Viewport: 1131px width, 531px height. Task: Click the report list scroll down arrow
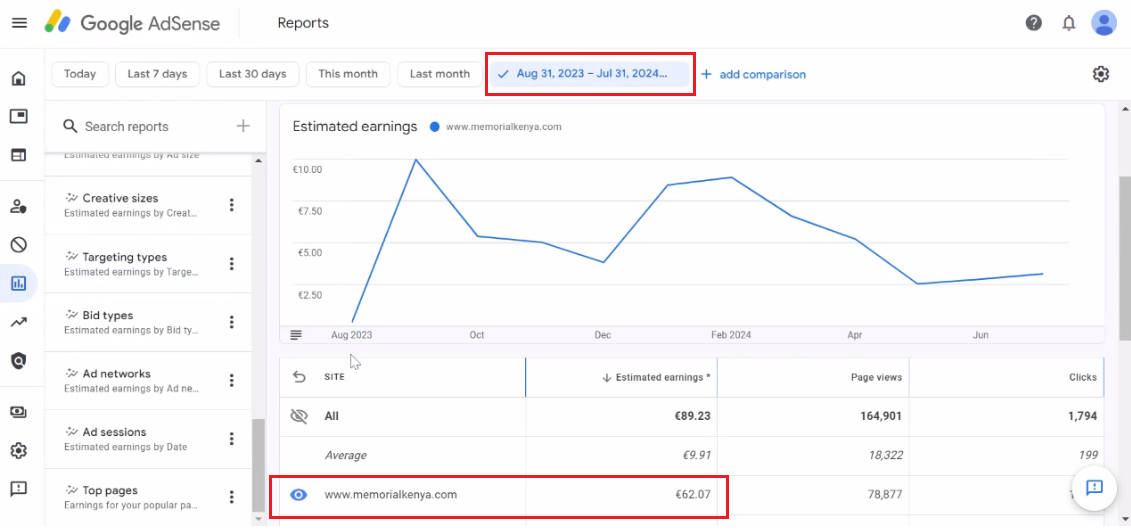[258, 519]
